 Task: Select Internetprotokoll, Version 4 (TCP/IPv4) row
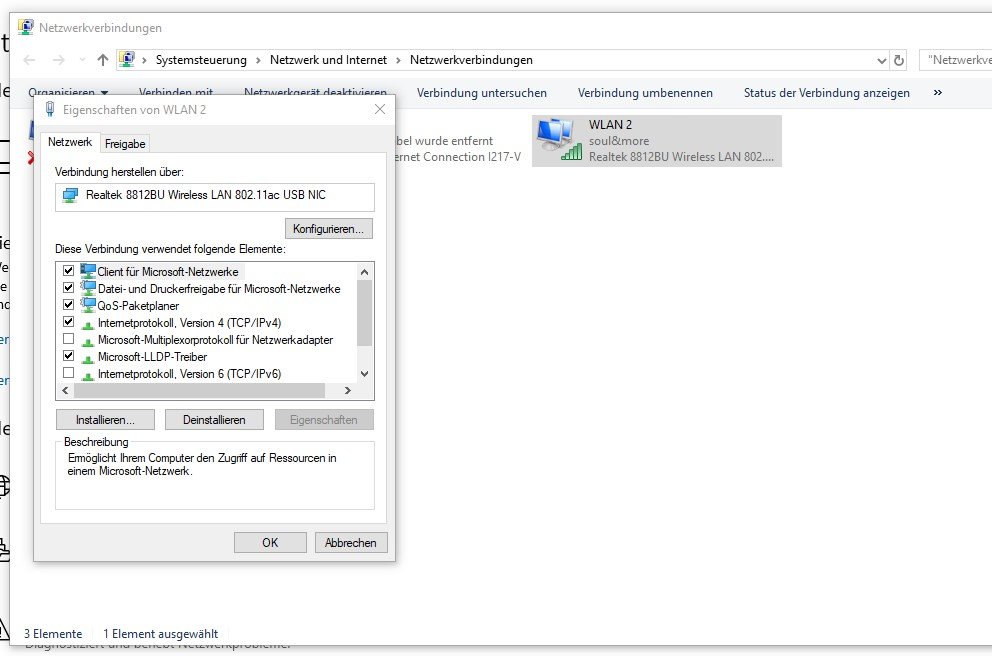(x=189, y=323)
